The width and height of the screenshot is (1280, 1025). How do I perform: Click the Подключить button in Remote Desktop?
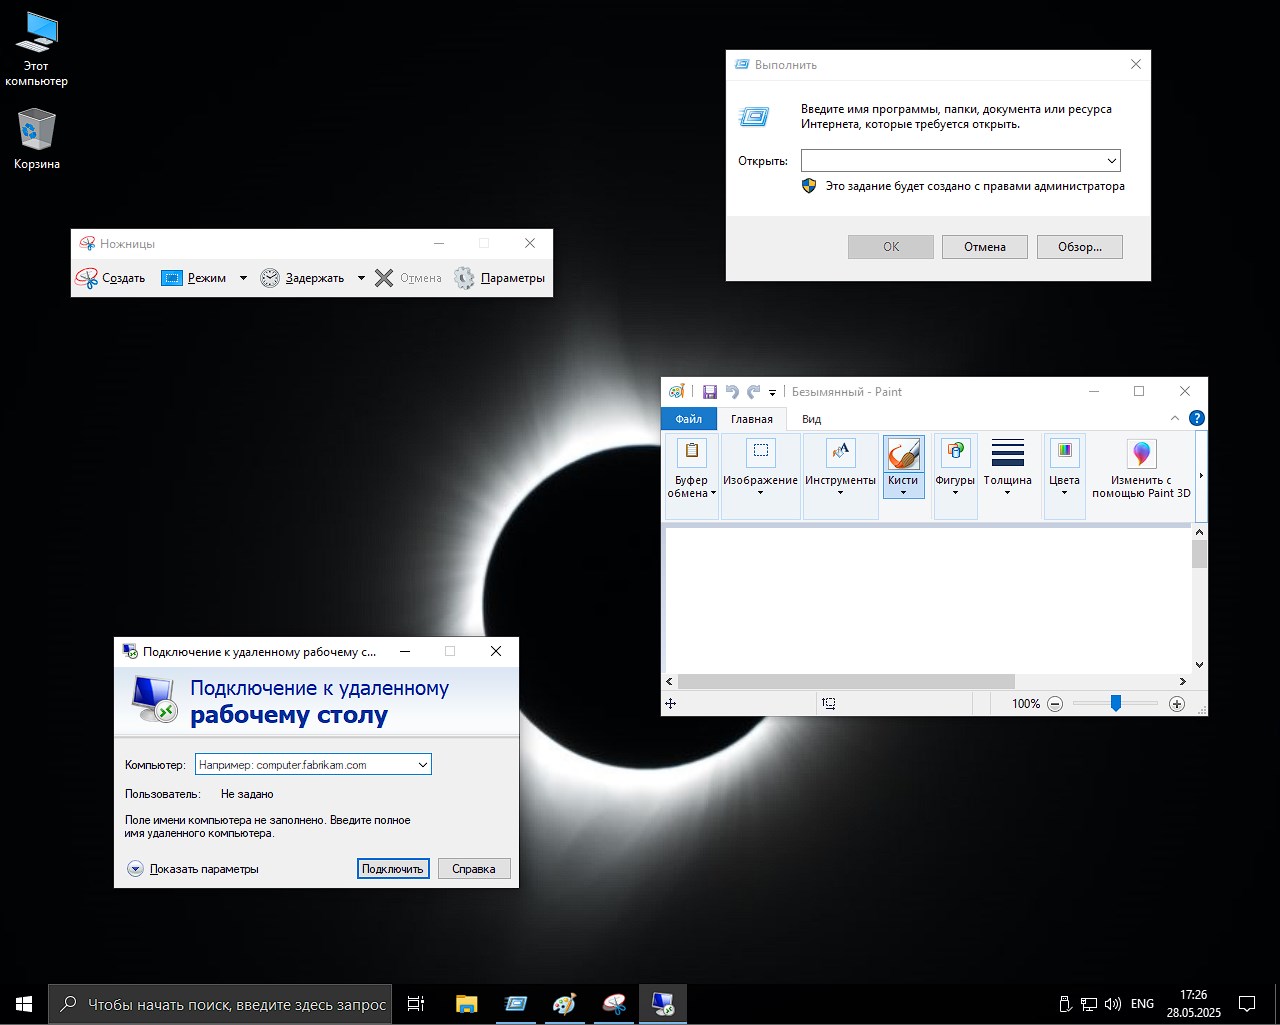[x=392, y=869]
